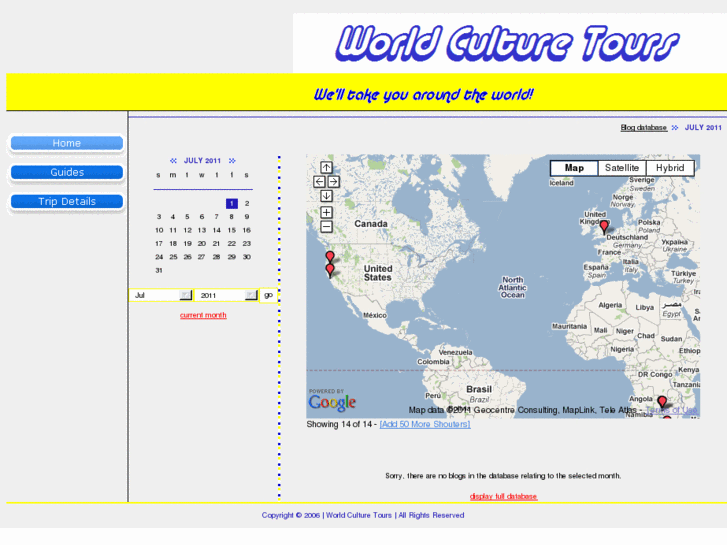Image resolution: width=727 pixels, height=545 pixels.
Task: Click JULY 2011 calendar title
Action: coord(202,160)
